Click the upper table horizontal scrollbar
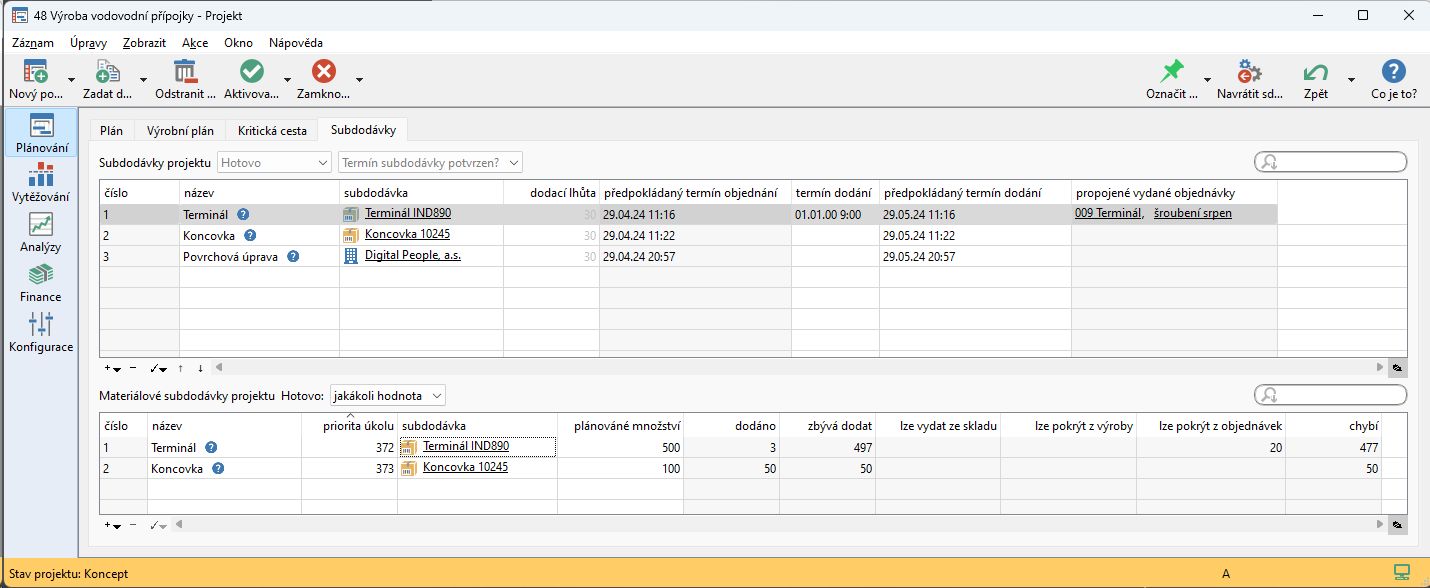This screenshot has width=1430, height=588. click(x=800, y=368)
